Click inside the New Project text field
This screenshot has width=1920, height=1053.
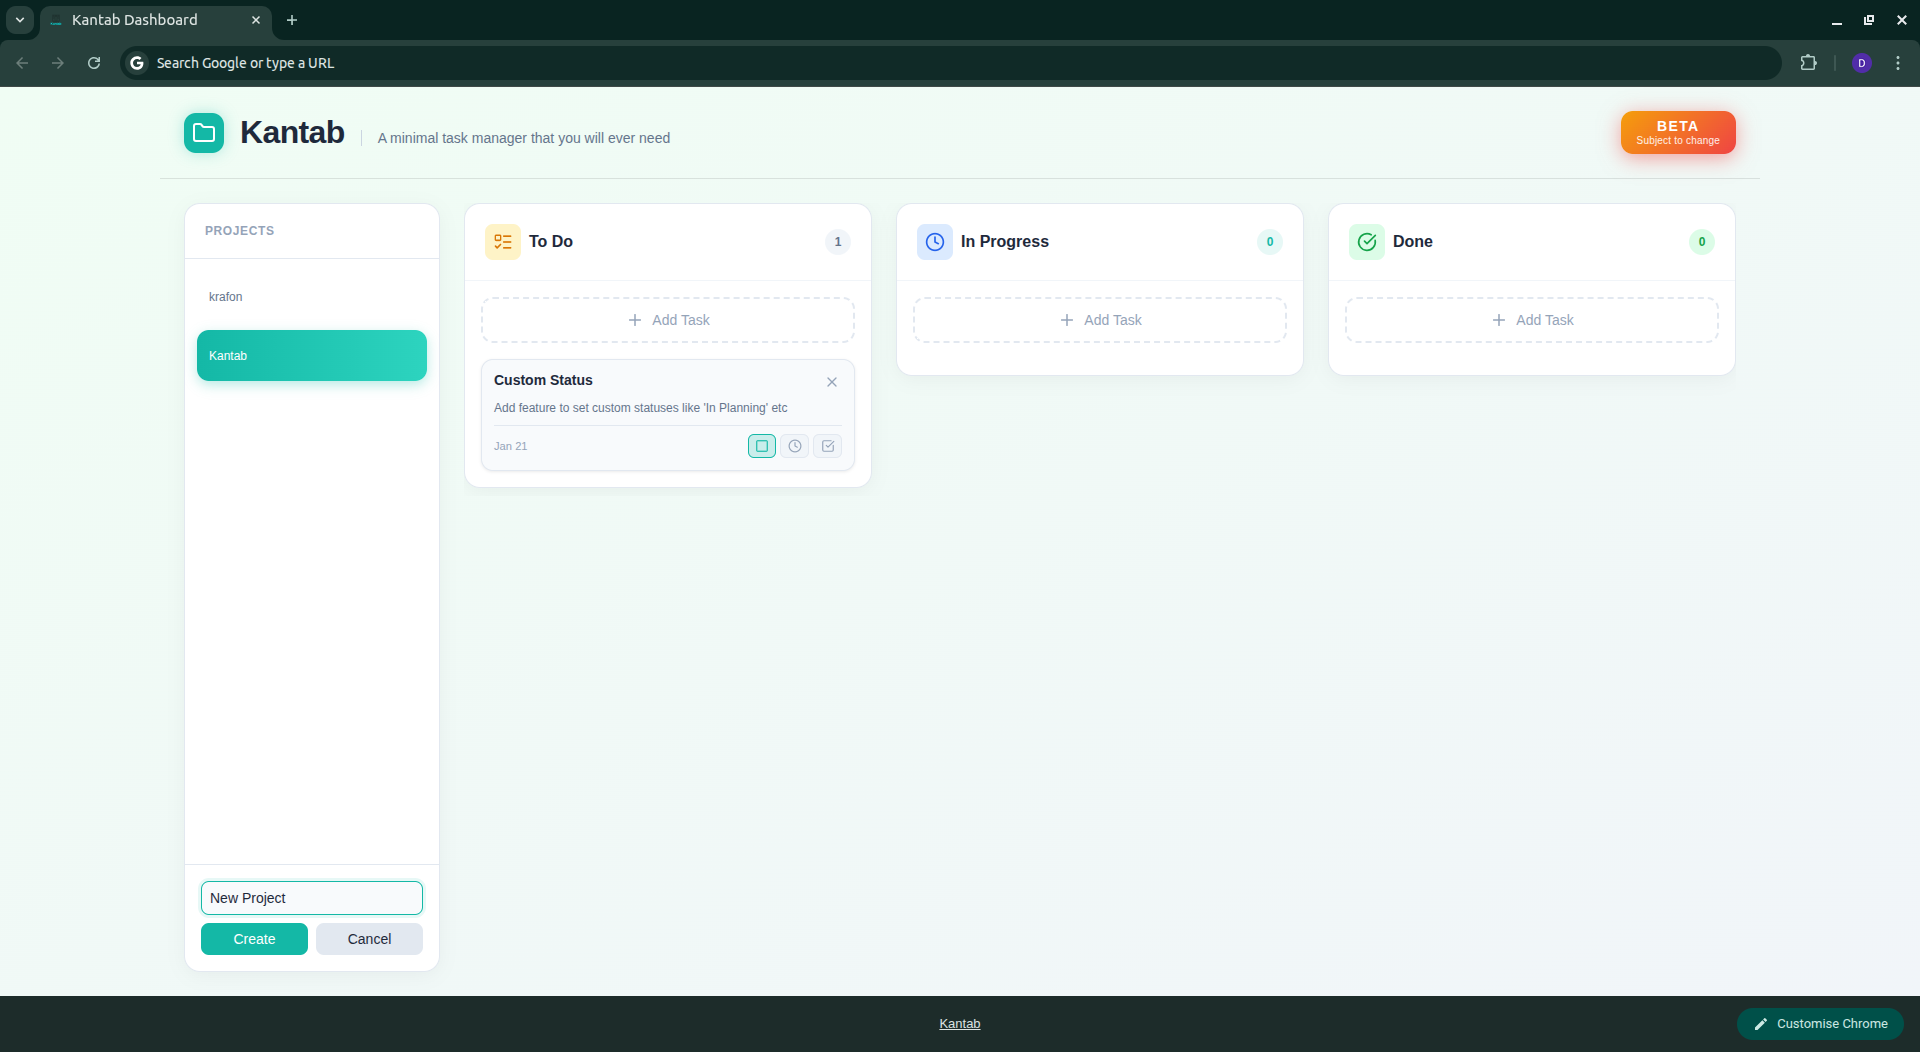click(311, 897)
